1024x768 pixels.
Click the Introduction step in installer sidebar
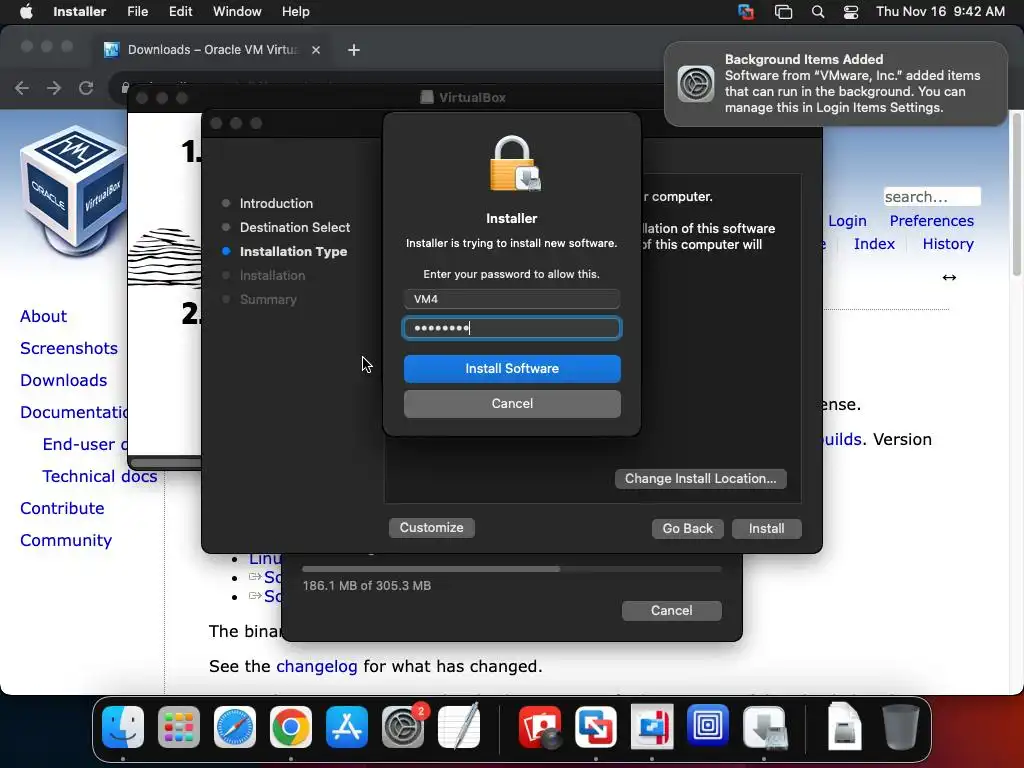pos(276,203)
